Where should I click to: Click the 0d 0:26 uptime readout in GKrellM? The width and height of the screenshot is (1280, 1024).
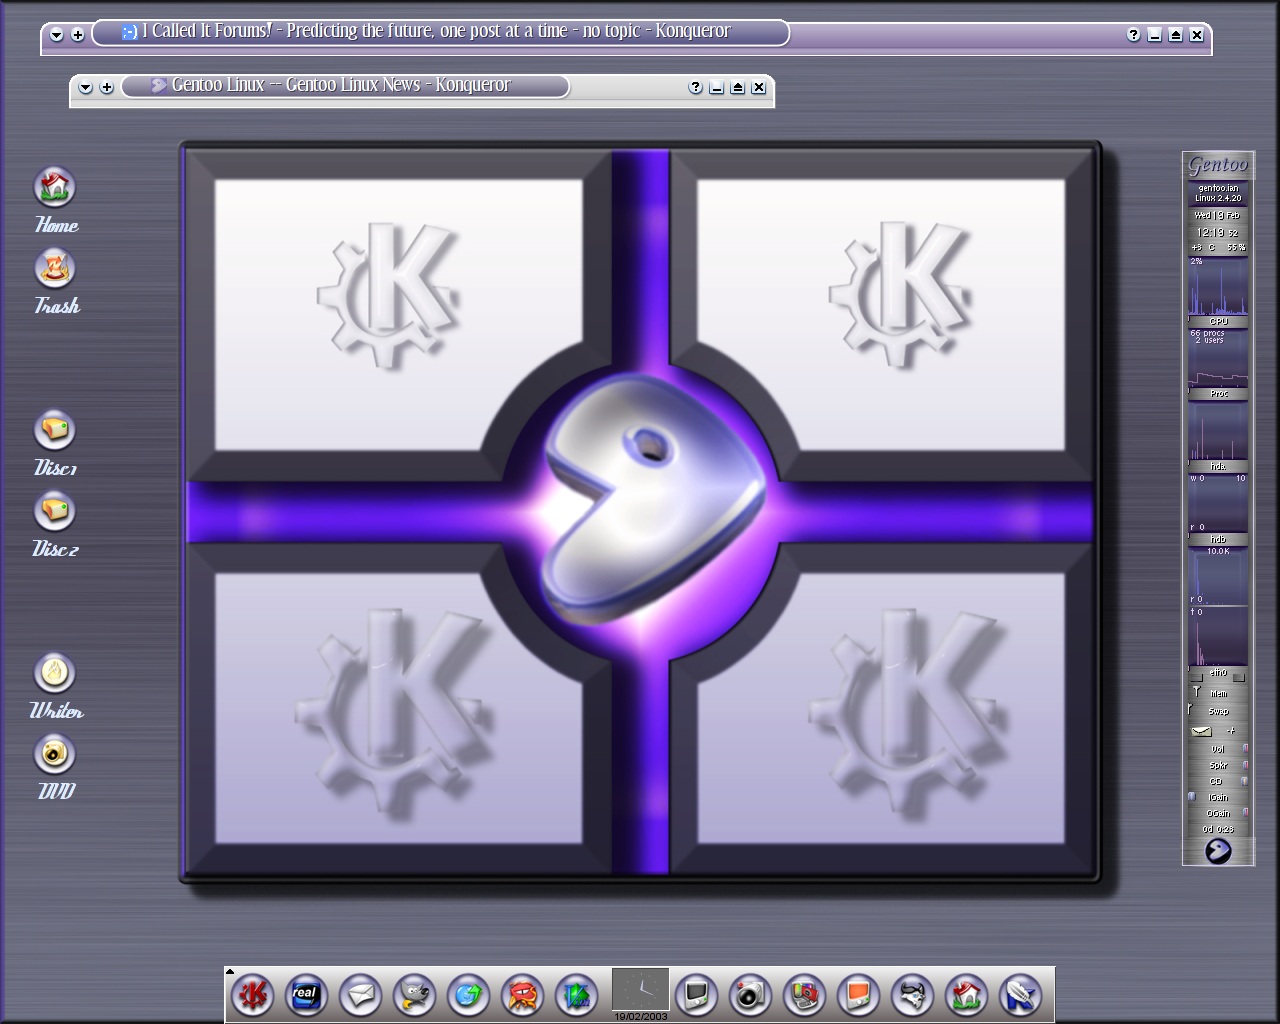(x=1218, y=829)
